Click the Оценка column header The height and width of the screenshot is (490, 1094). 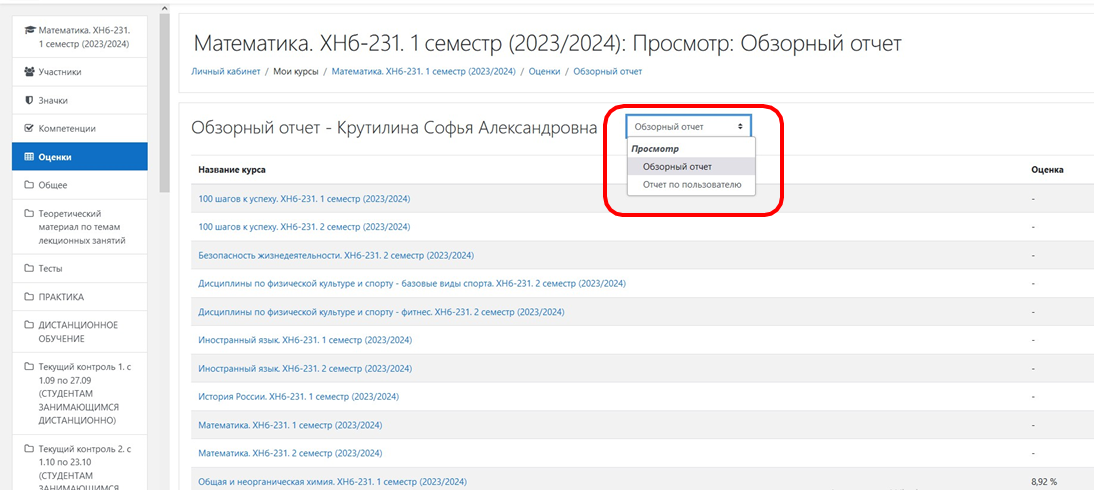click(x=1047, y=170)
